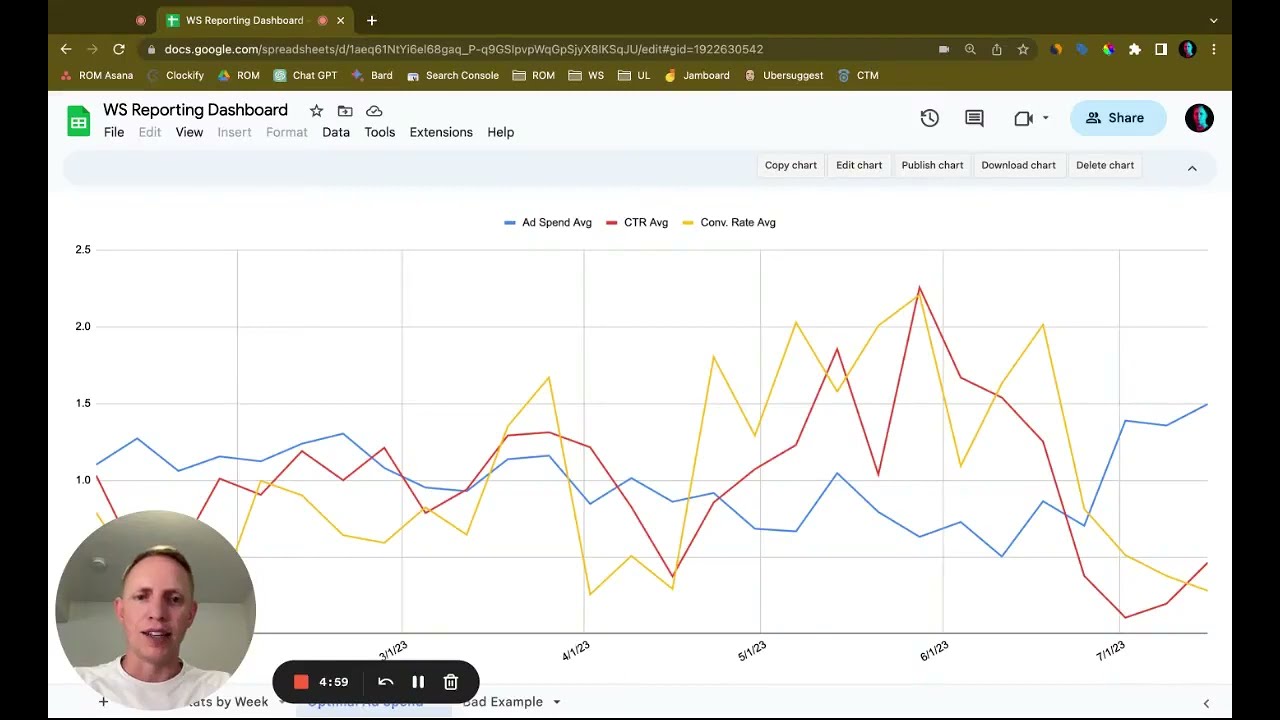Open the Chat GPT bookmark

tap(305, 75)
